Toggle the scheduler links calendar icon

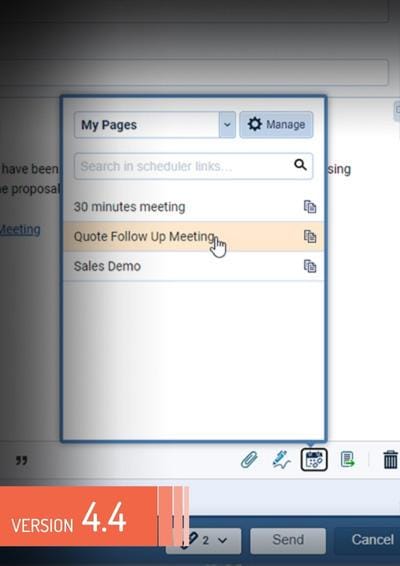[314, 460]
